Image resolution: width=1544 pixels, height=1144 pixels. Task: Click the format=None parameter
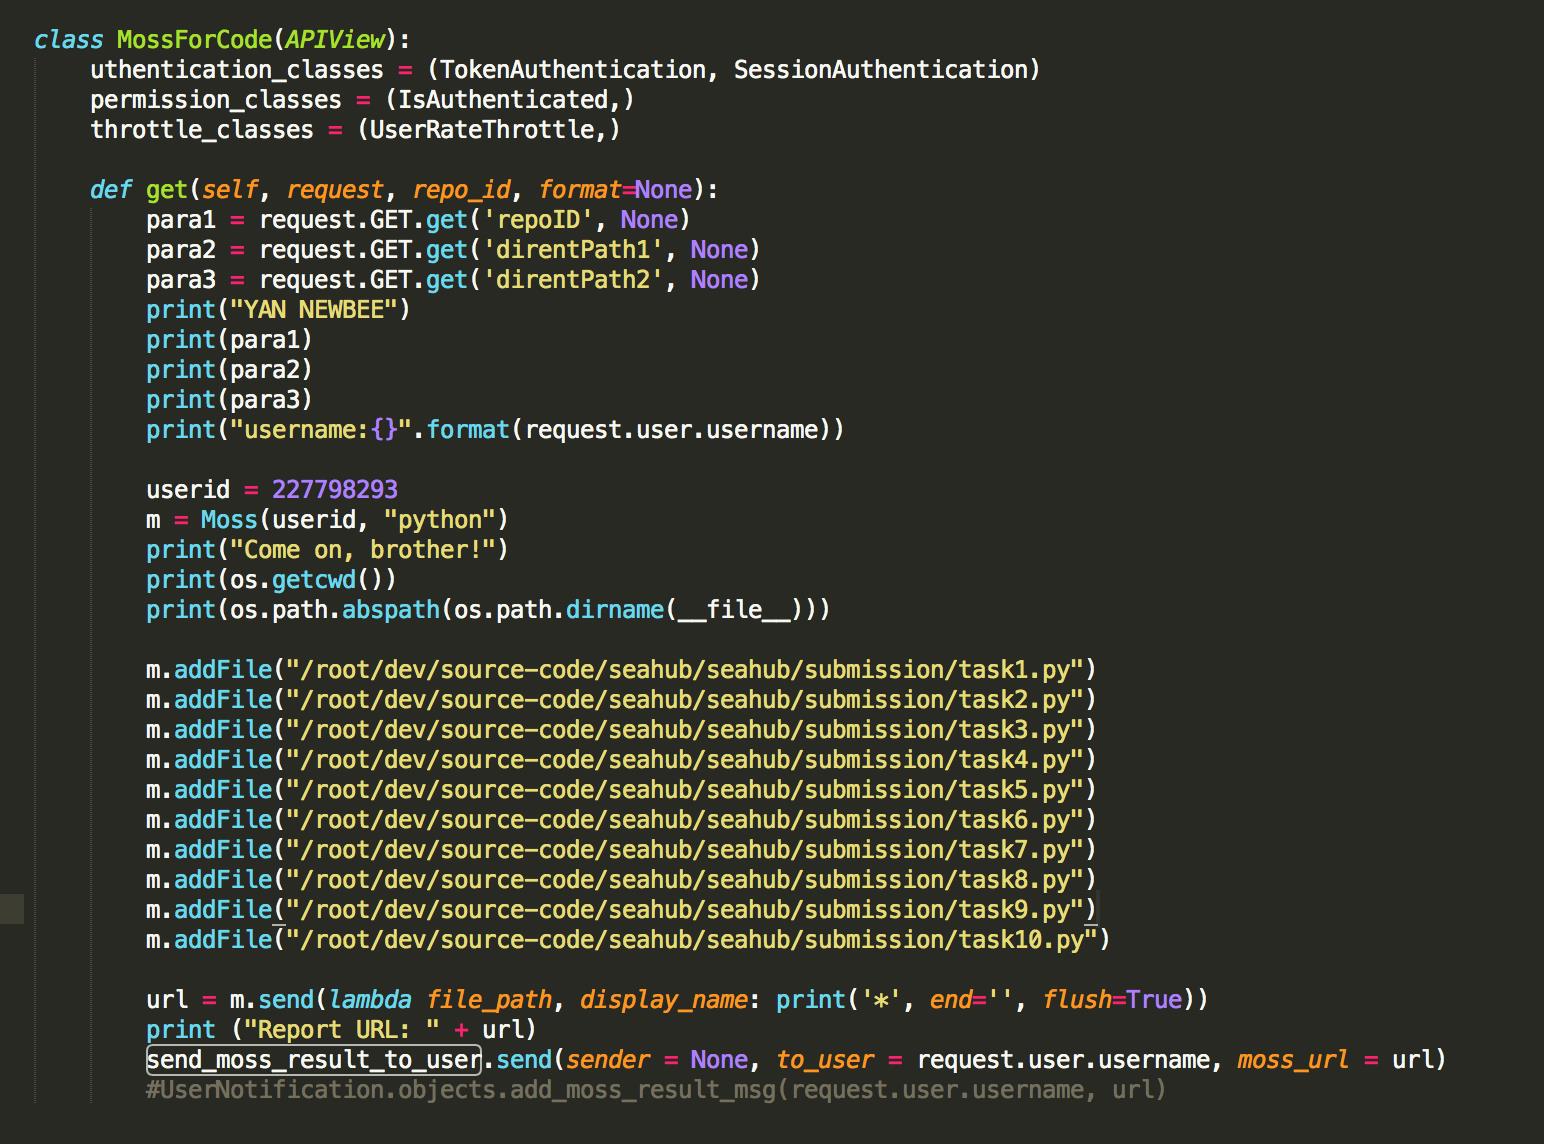tap(615, 190)
